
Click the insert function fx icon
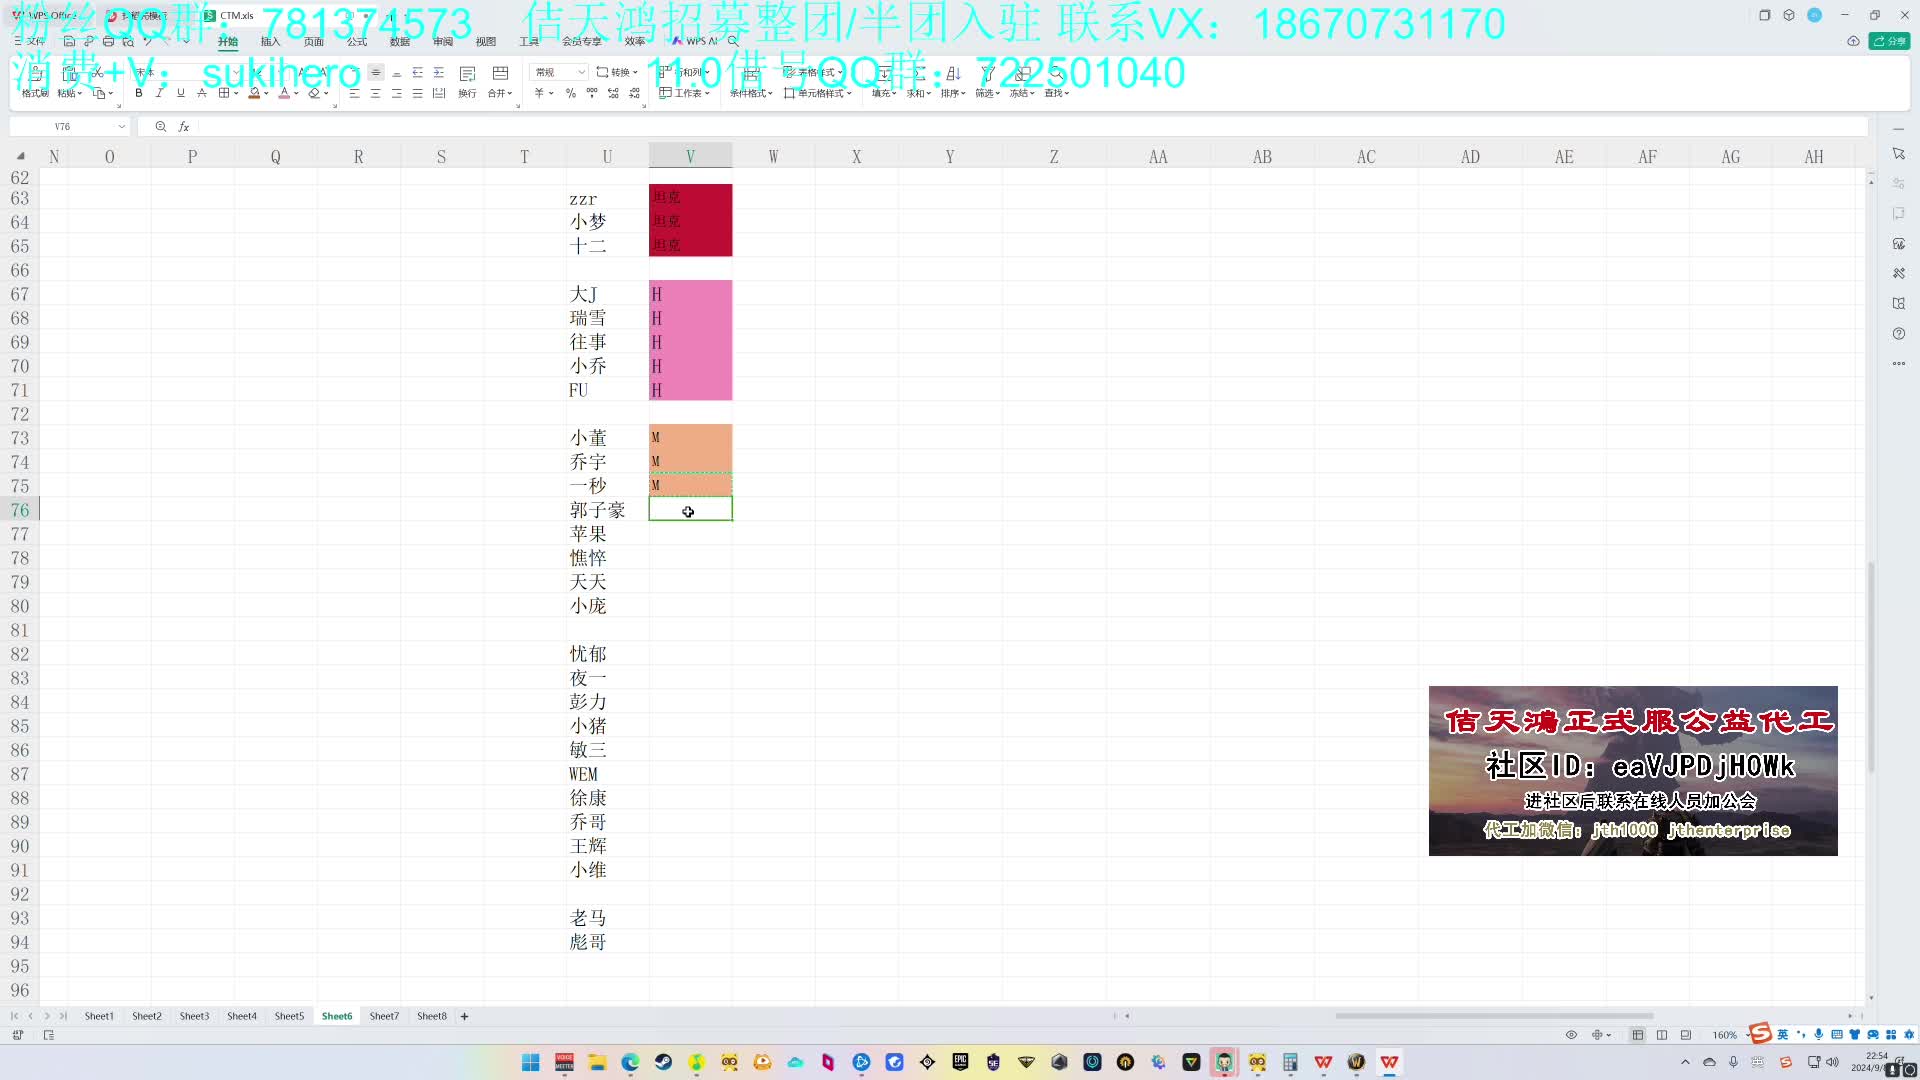[184, 127]
